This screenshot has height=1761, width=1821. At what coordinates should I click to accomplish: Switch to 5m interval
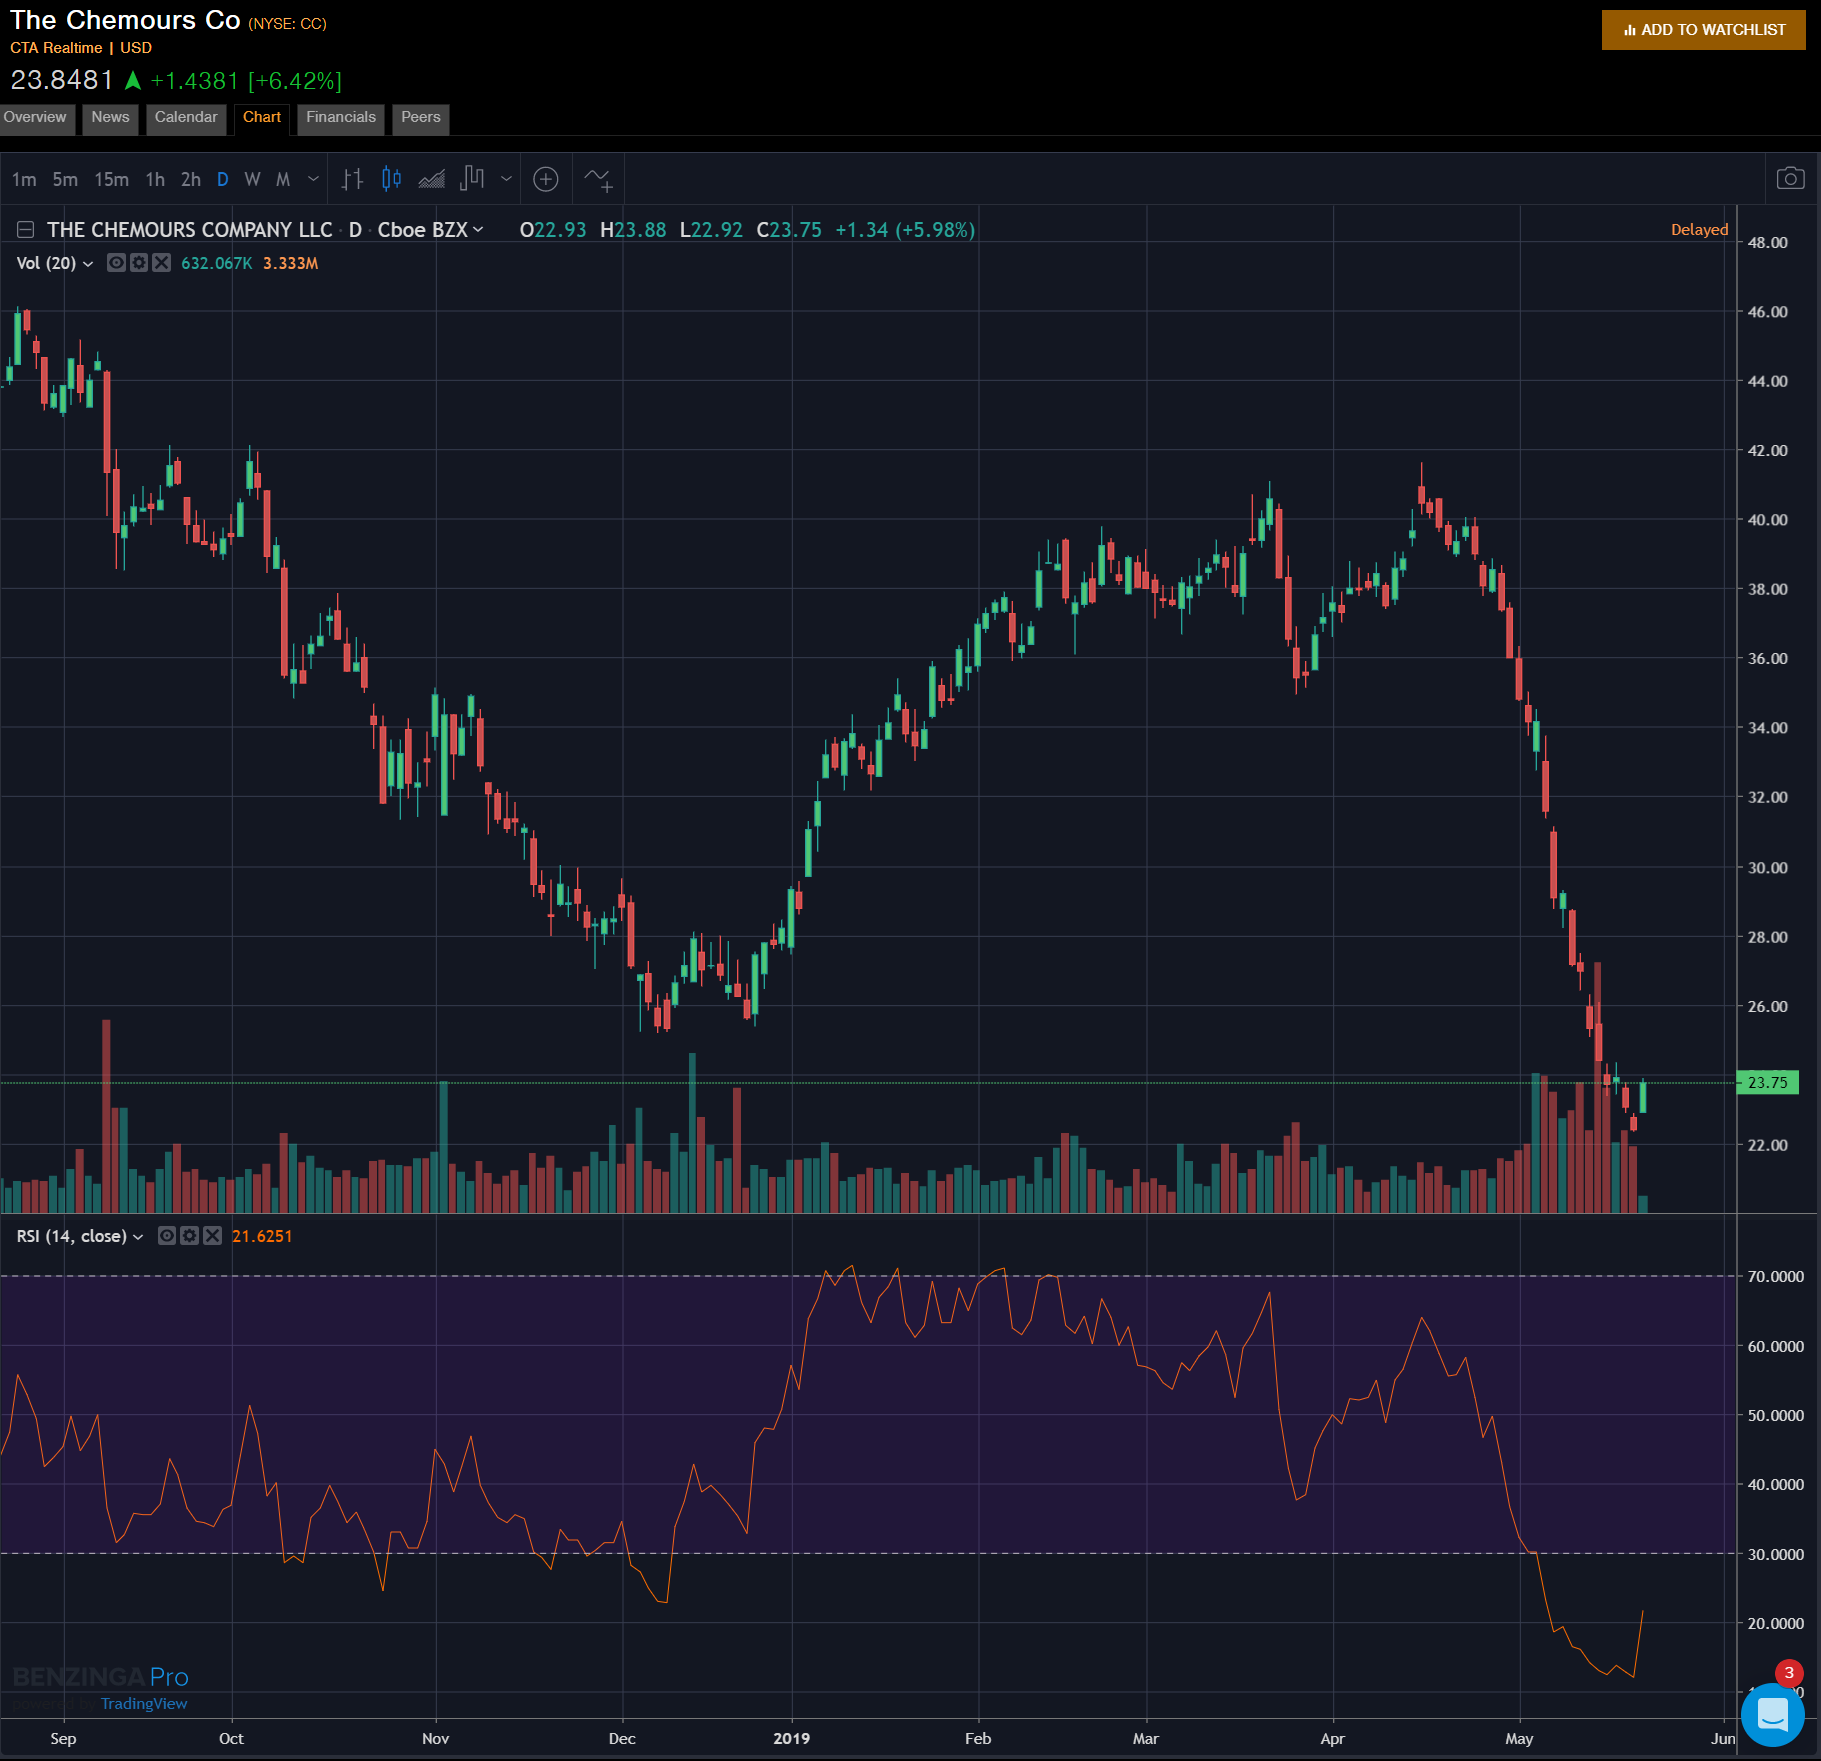[x=65, y=179]
